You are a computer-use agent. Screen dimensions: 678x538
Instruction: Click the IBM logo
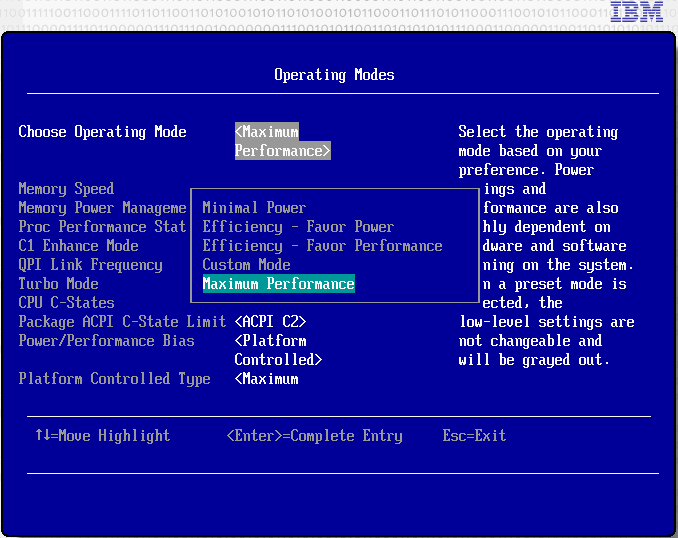(x=637, y=13)
